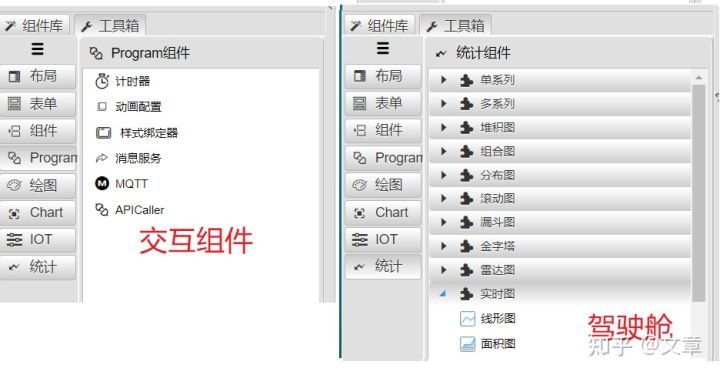720x375 pixels.
Task: Select IOT category in left panel
Action: click(38, 240)
